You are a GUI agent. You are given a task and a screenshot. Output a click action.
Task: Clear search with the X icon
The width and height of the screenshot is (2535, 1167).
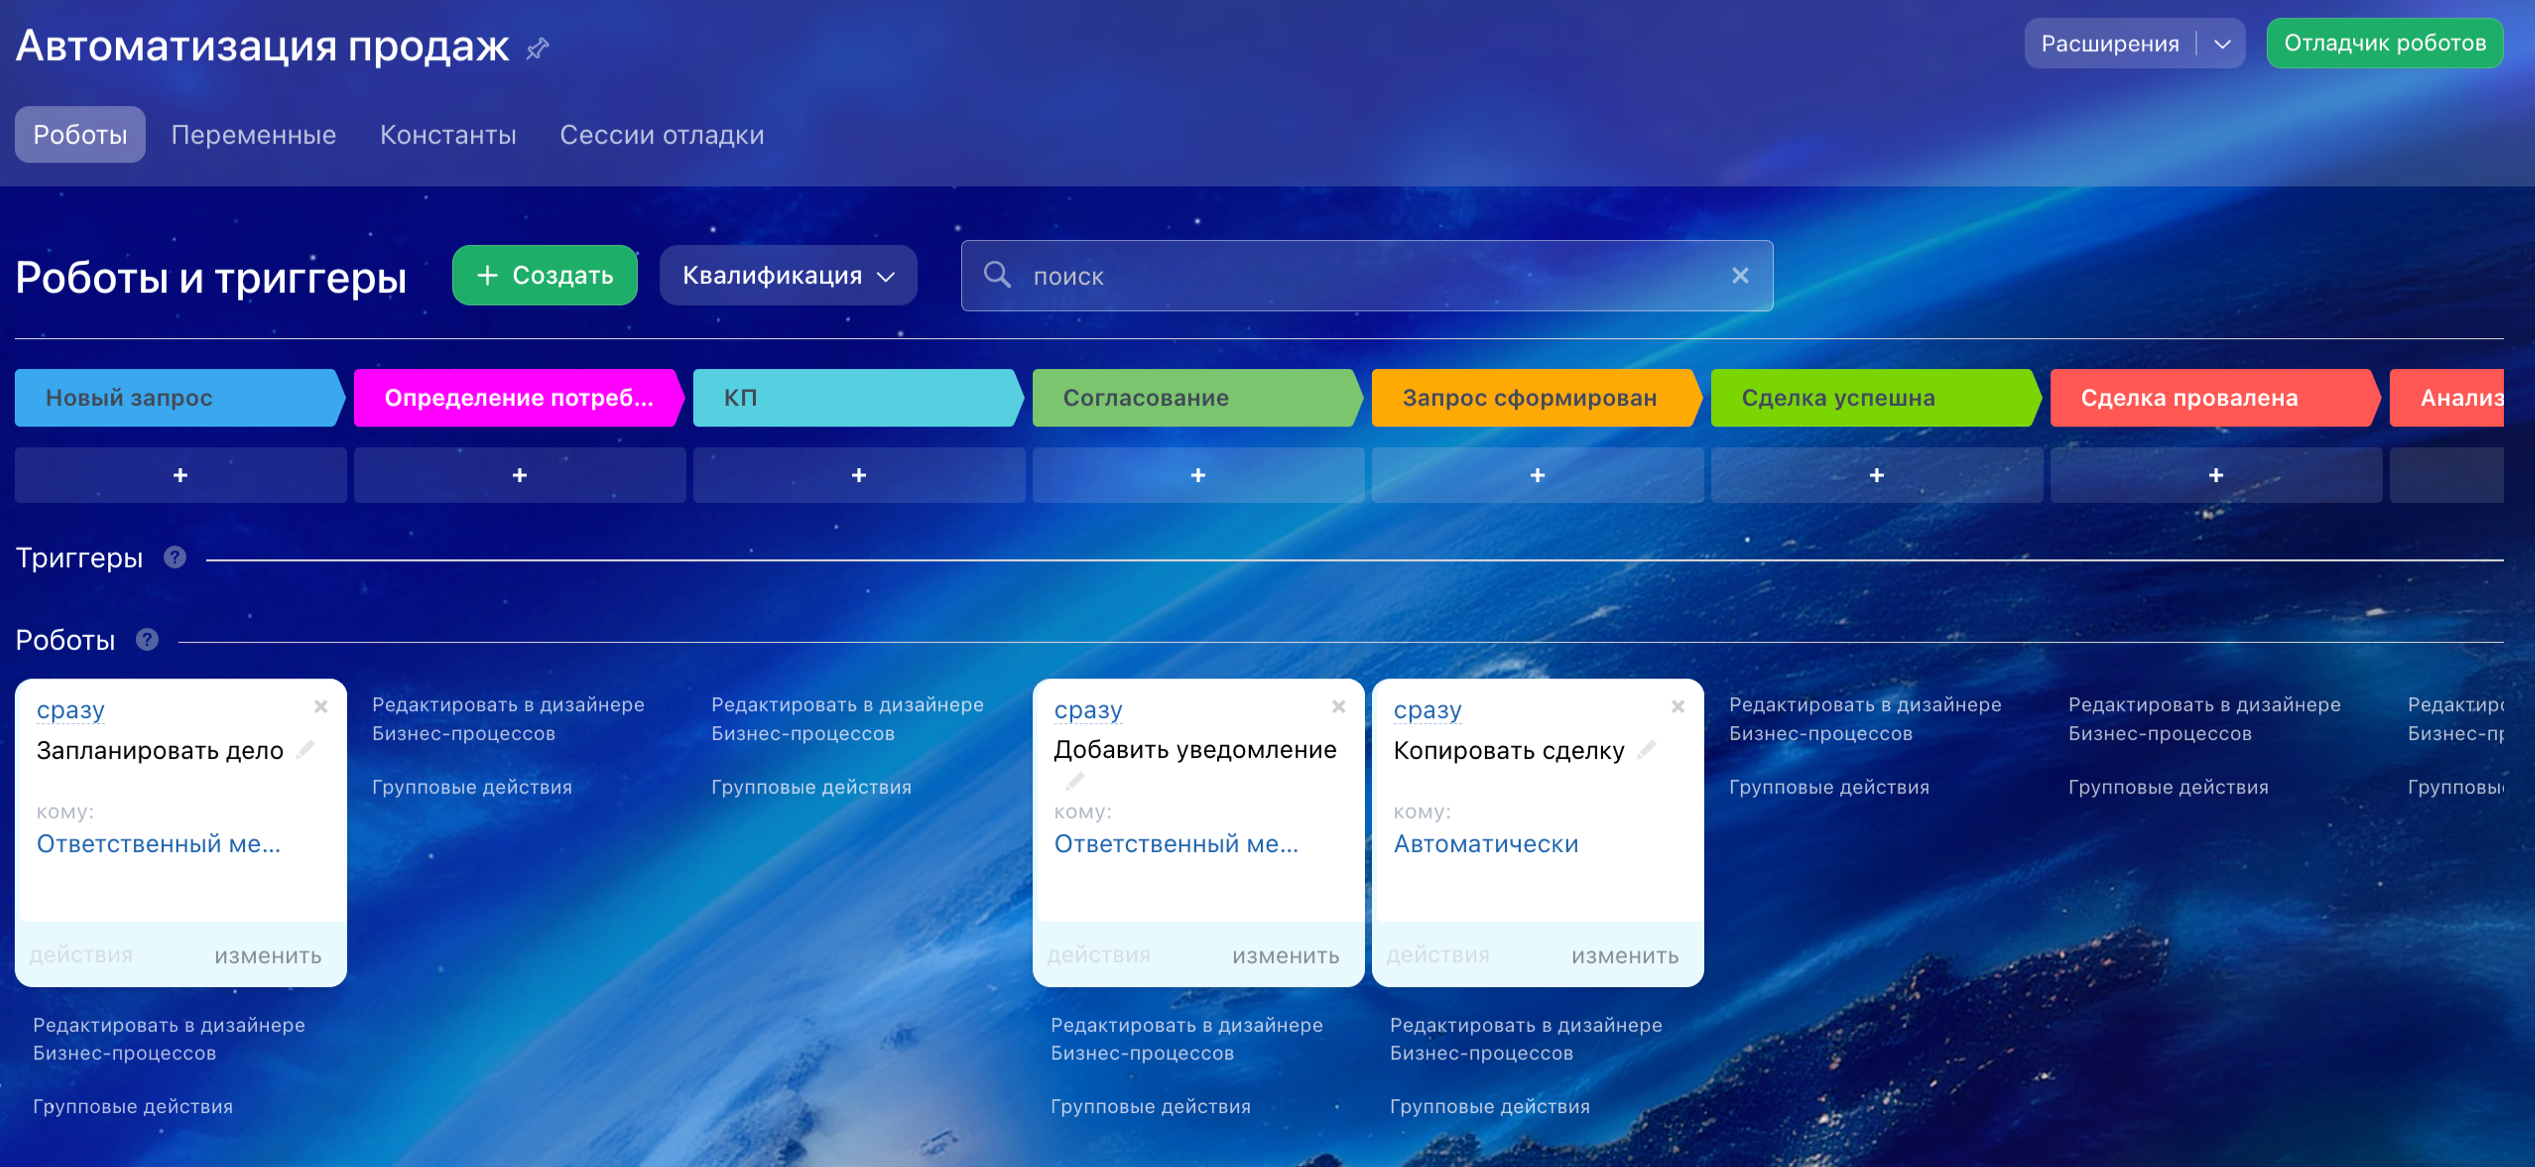click(1740, 275)
